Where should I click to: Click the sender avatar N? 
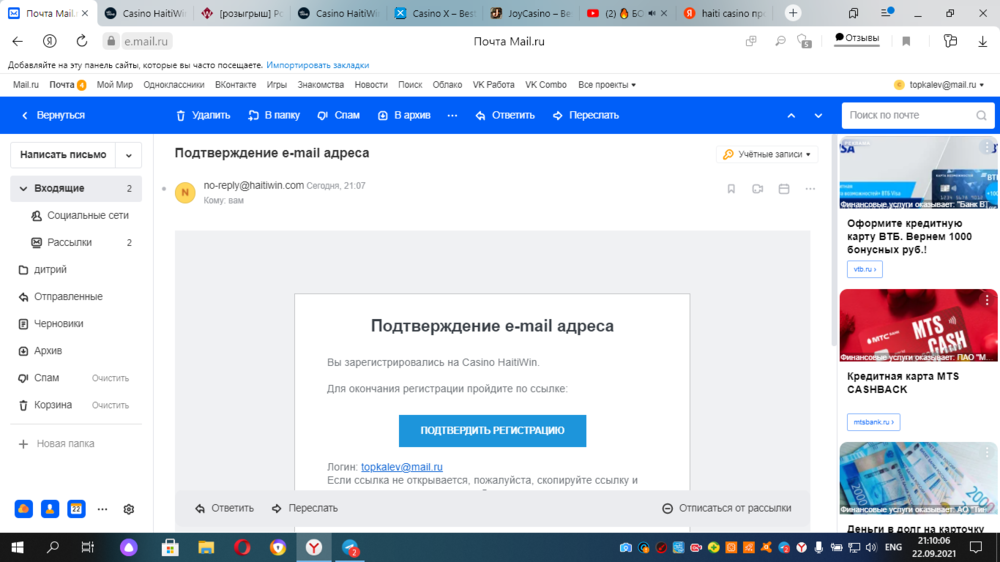[185, 192]
